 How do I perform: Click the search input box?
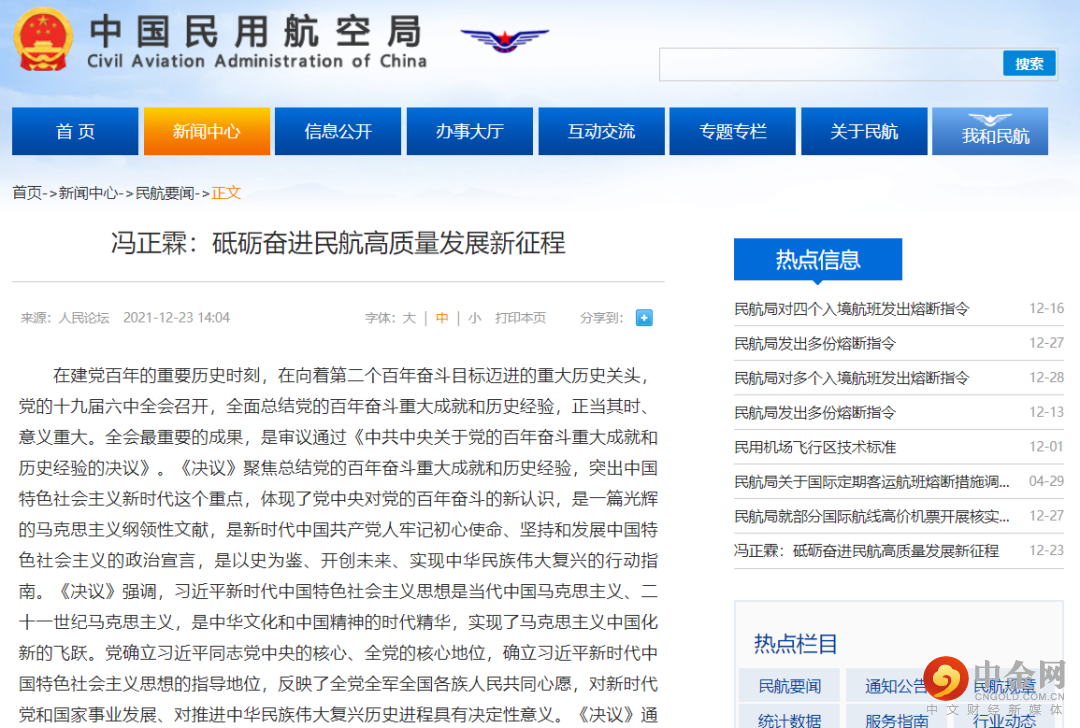coord(830,64)
